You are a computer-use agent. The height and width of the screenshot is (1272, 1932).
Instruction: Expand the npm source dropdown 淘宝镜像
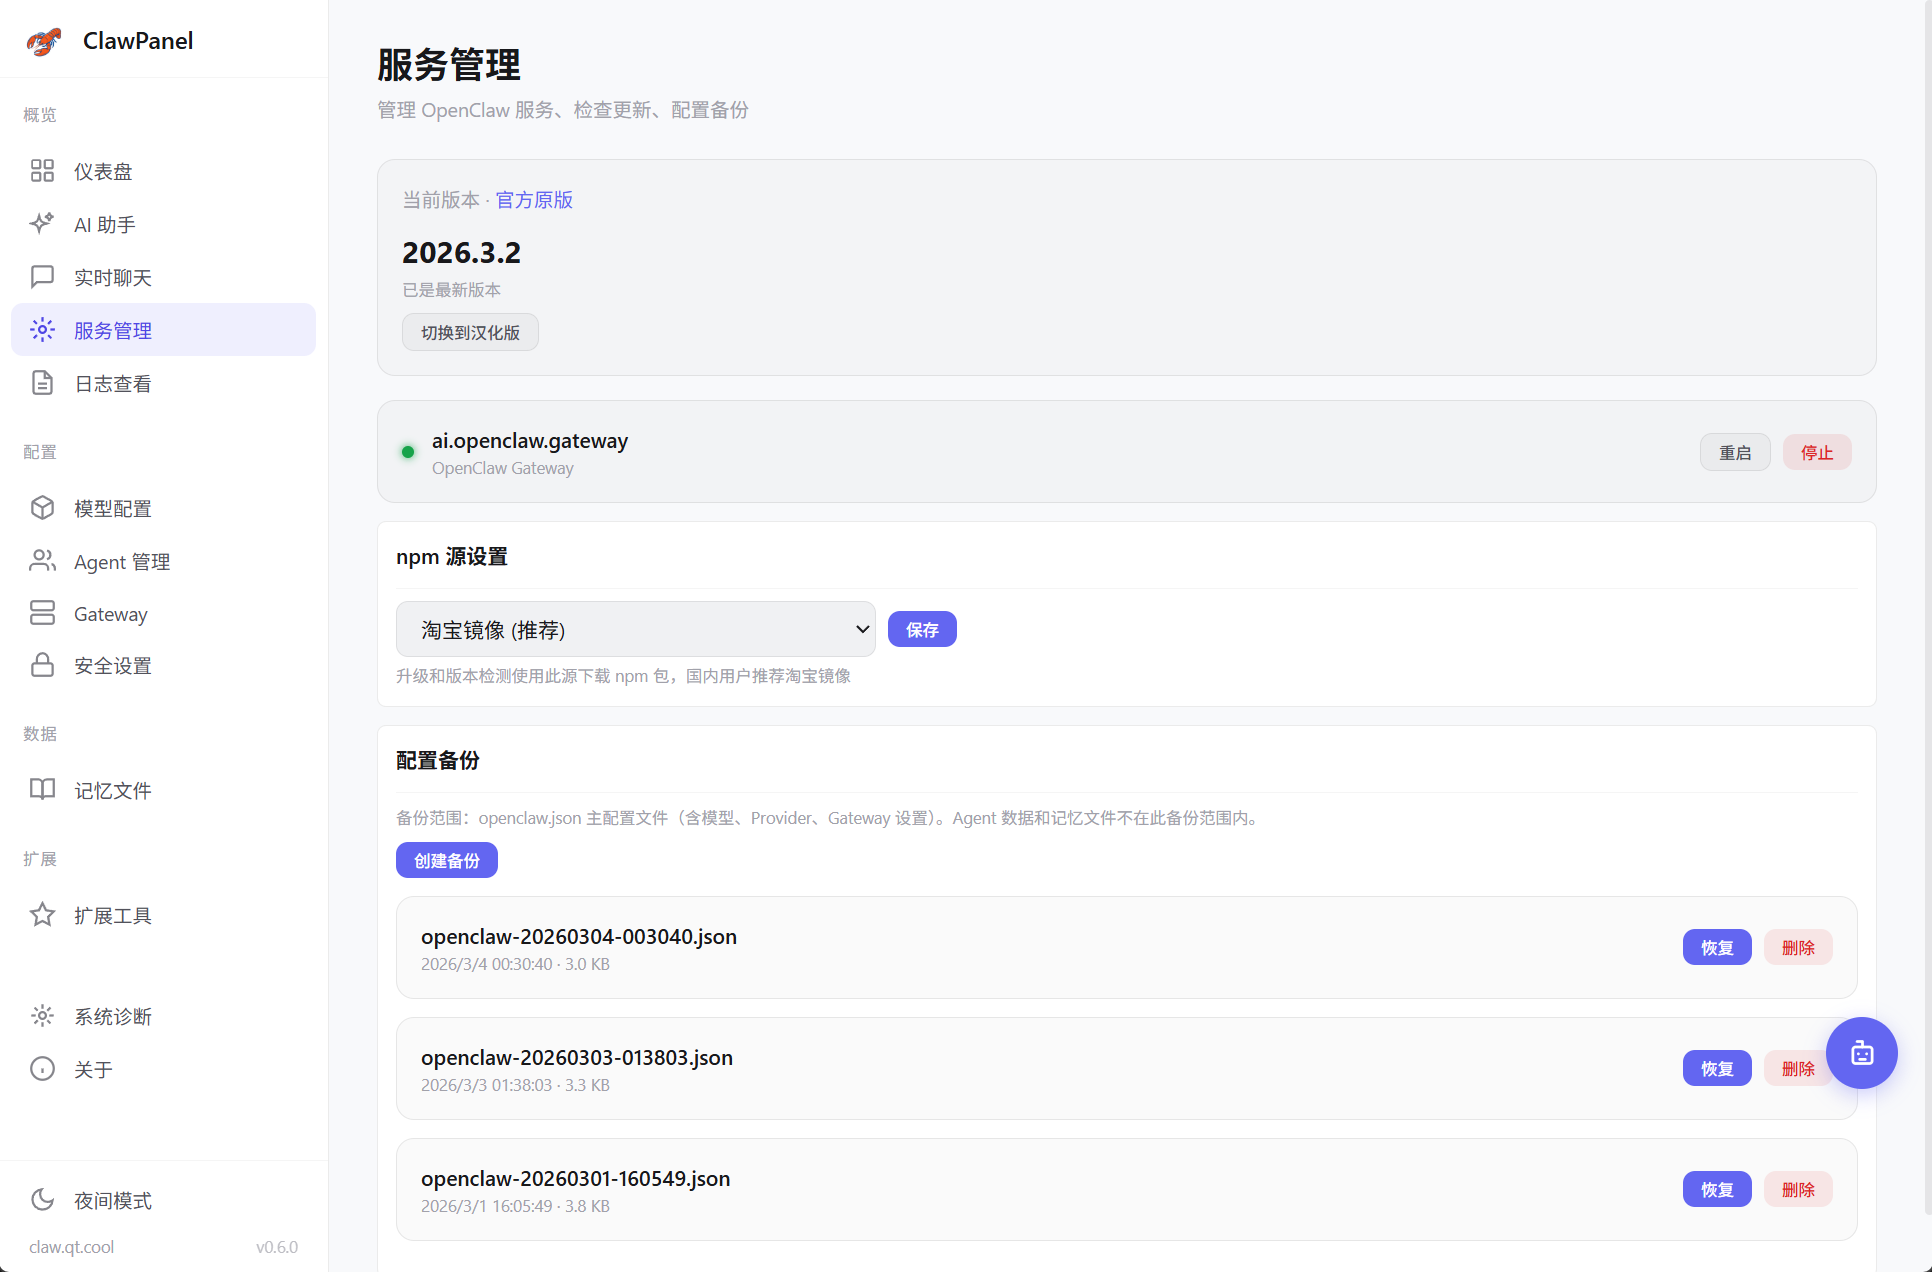[636, 629]
